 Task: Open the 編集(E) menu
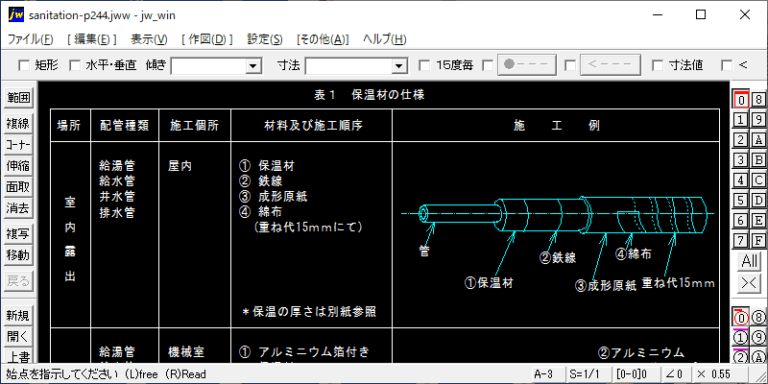(92, 40)
